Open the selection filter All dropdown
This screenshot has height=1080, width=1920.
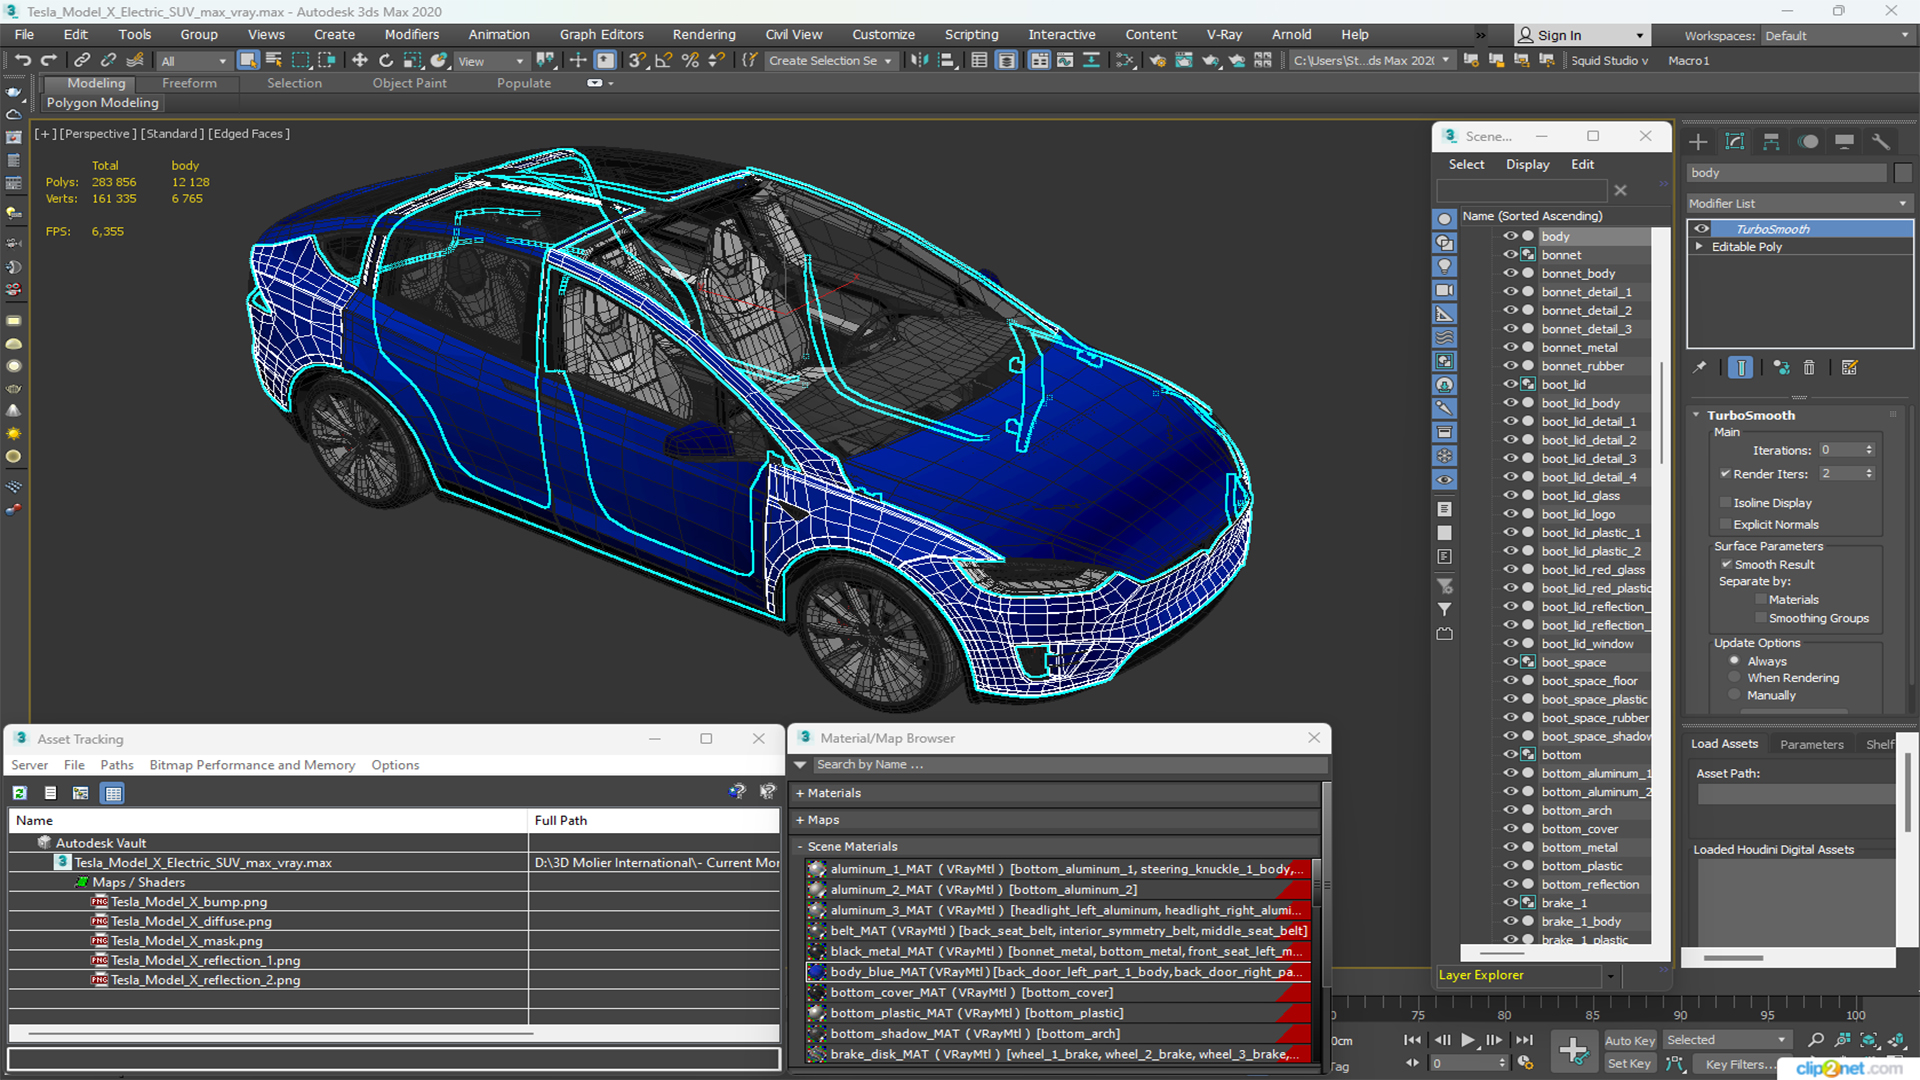(195, 61)
